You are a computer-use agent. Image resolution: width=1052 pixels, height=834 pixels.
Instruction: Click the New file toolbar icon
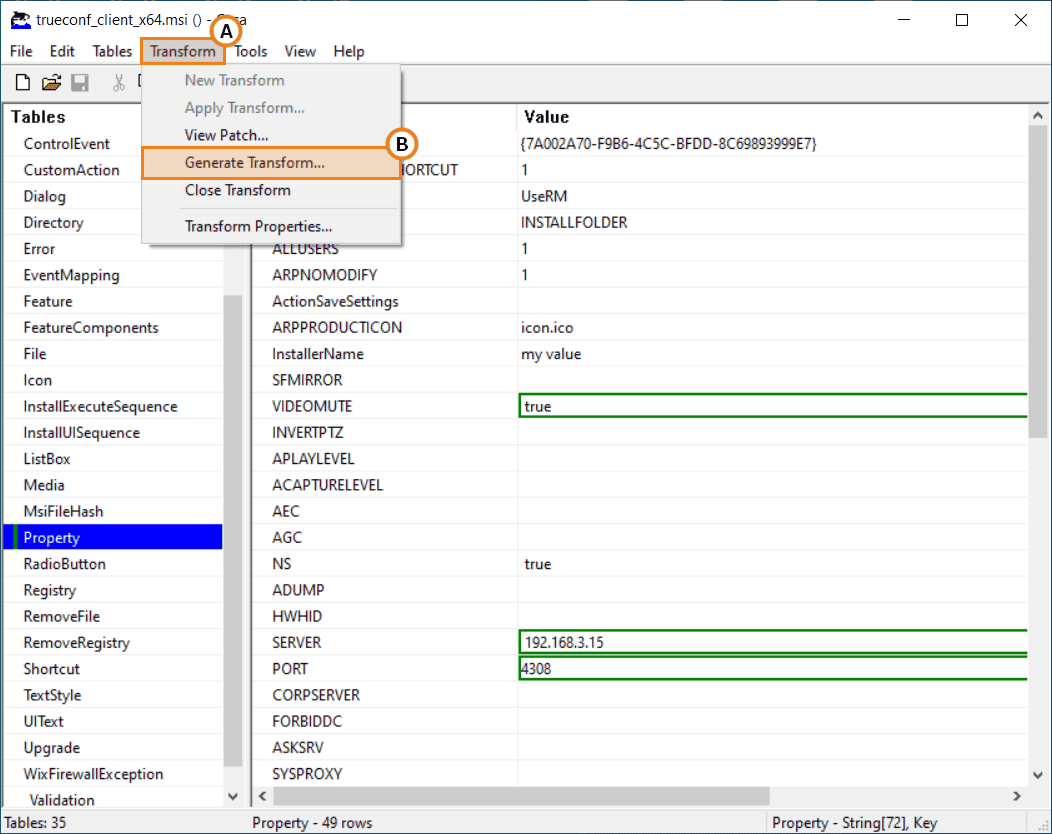click(x=23, y=83)
